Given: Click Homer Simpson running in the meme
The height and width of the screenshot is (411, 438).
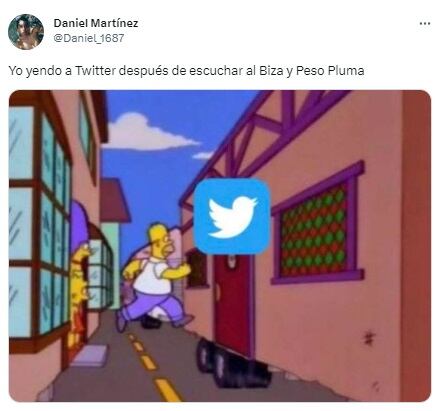Looking at the screenshot, I should pos(154,277).
